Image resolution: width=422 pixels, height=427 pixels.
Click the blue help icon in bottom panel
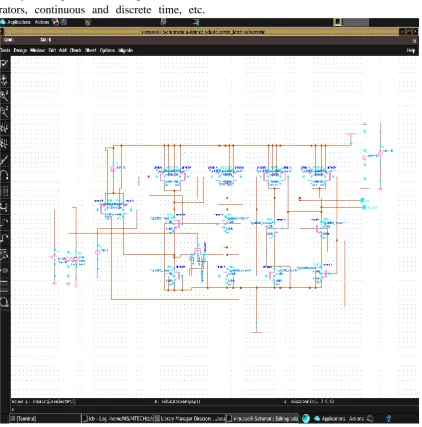[x=388, y=418]
